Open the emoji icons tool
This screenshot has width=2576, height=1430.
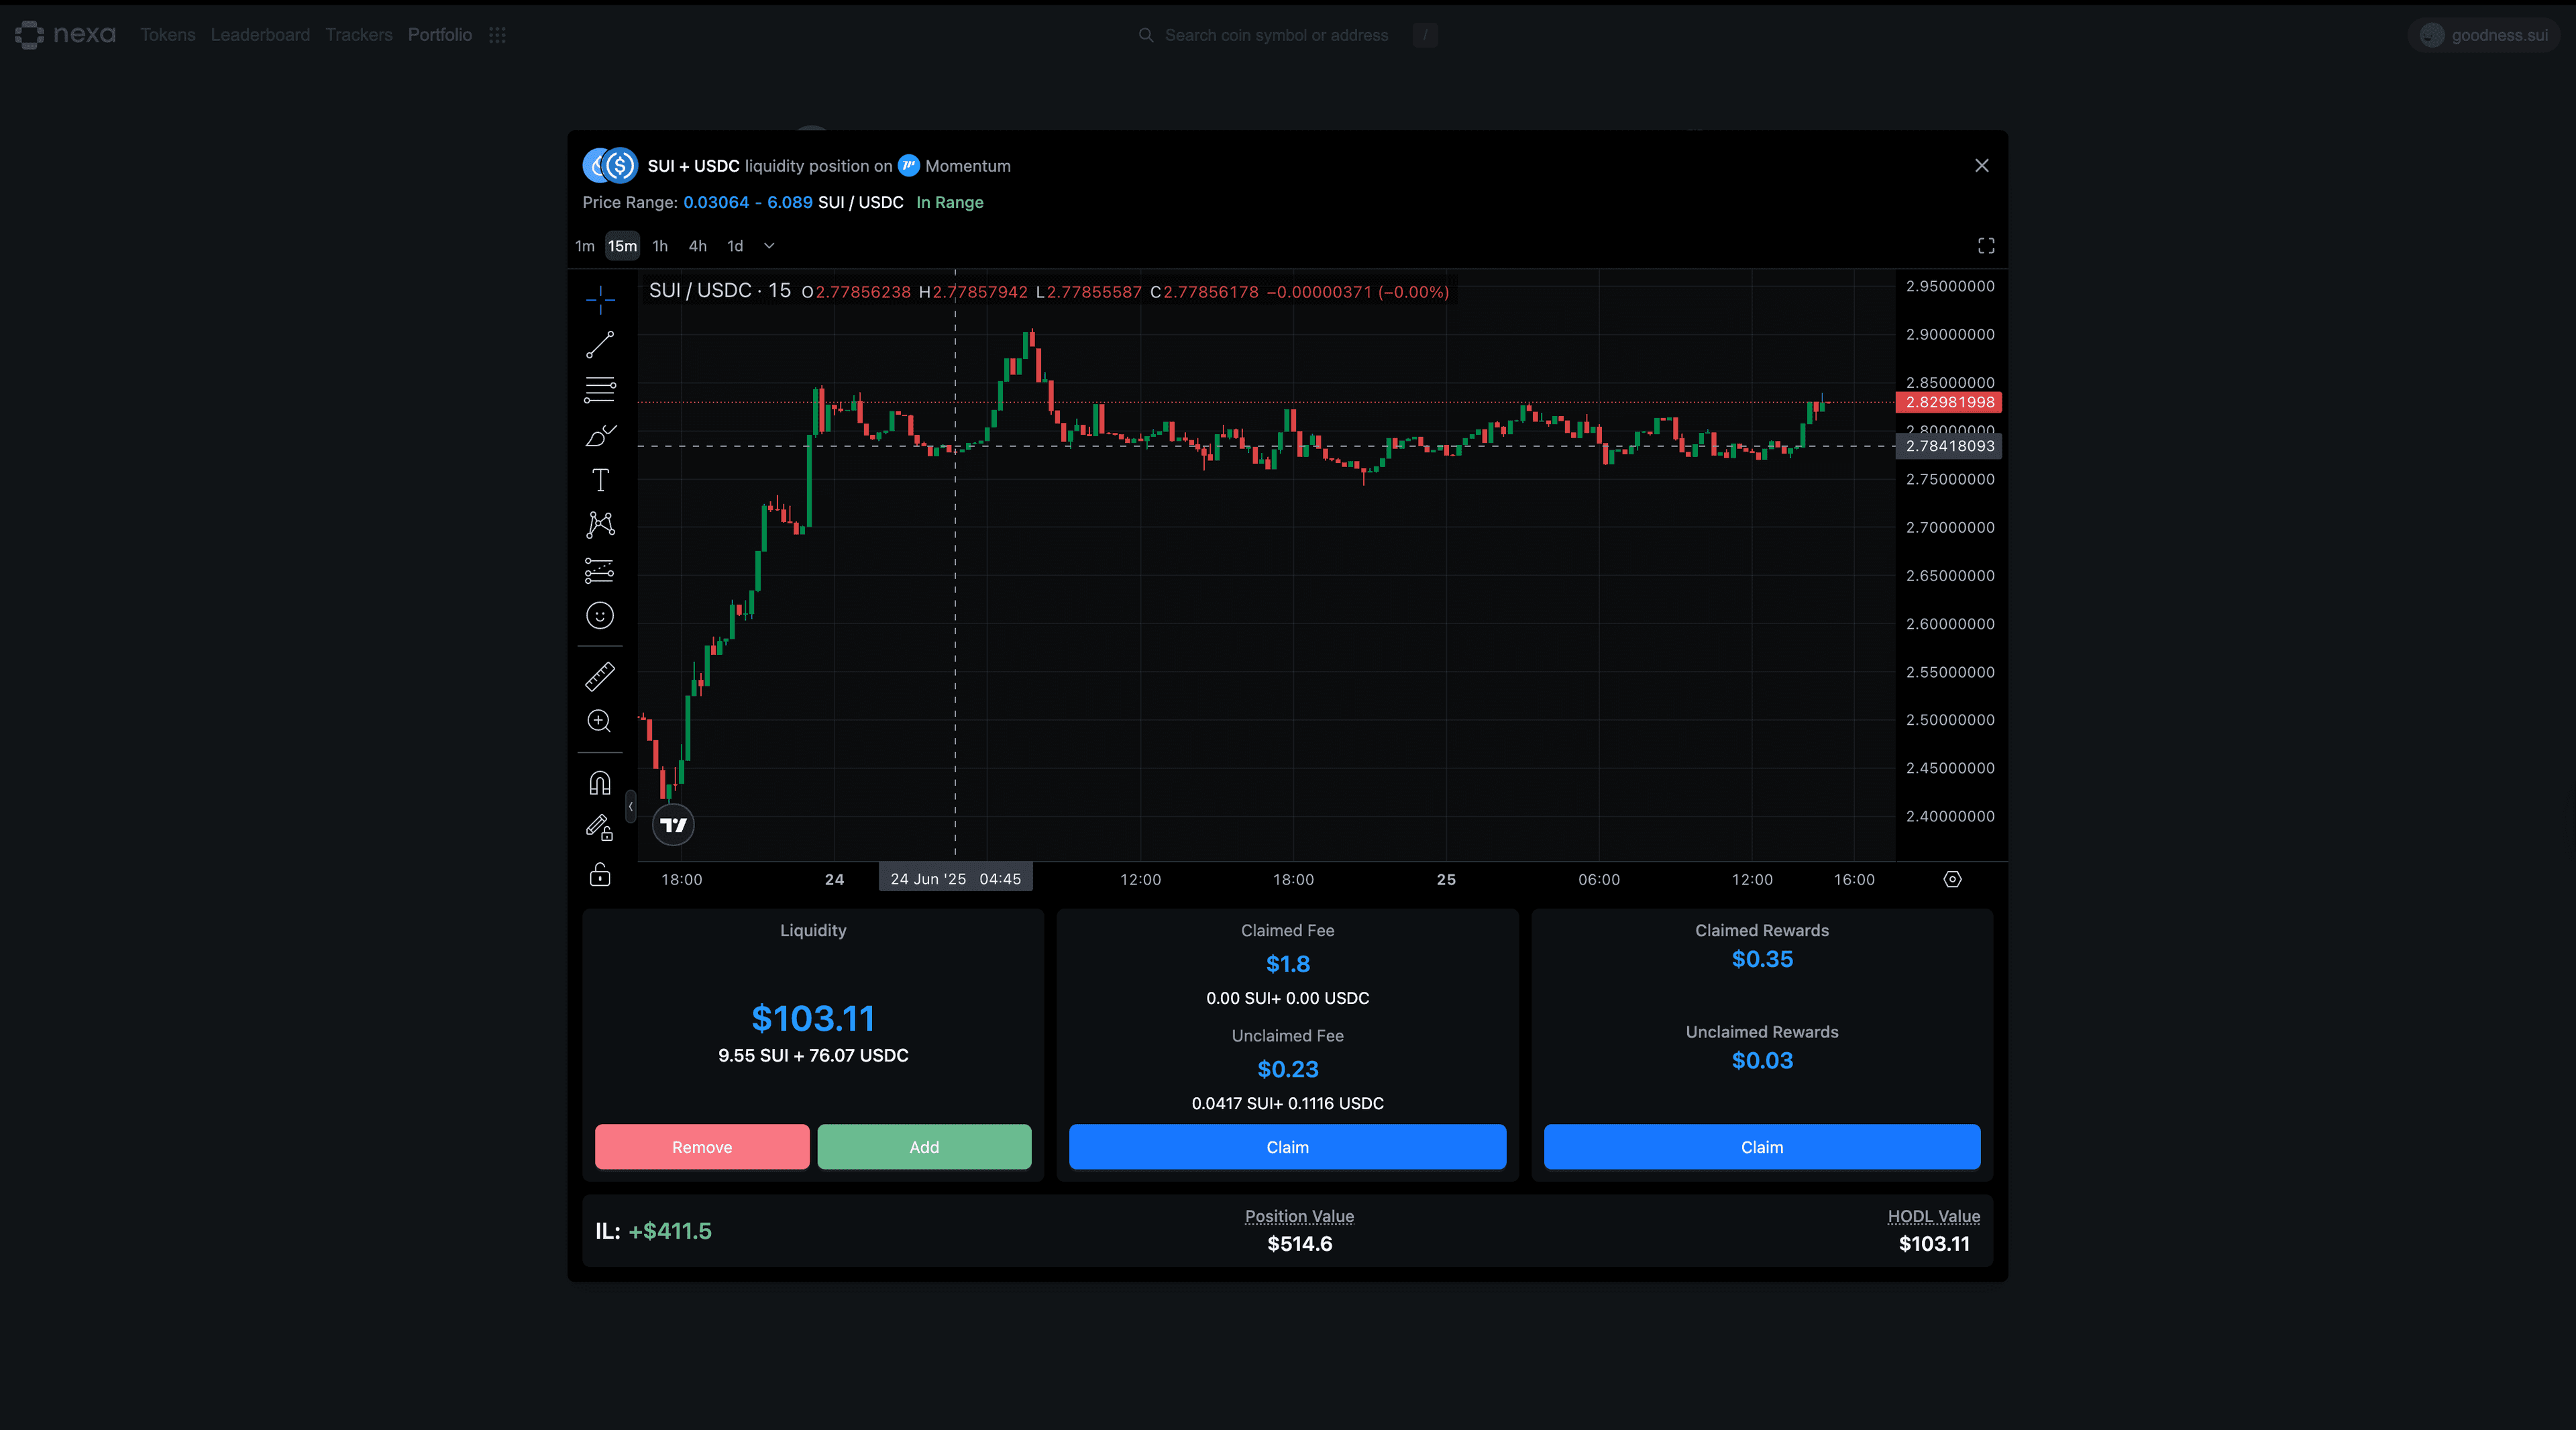600,616
